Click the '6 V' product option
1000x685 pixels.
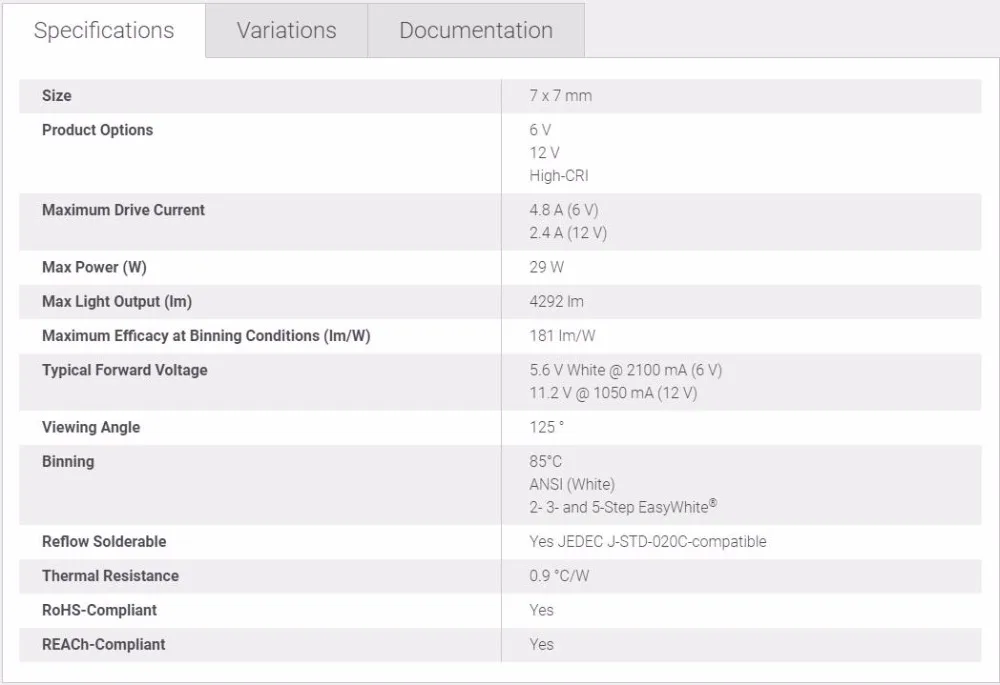pos(540,130)
